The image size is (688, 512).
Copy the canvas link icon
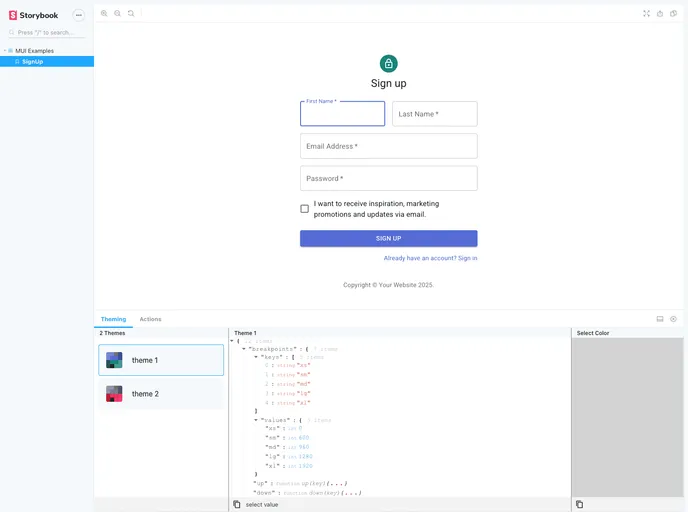click(673, 13)
